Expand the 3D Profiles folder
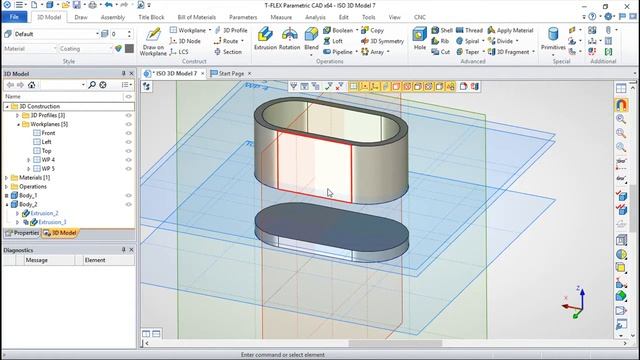Viewport: 640px width, 360px height. coord(18,116)
